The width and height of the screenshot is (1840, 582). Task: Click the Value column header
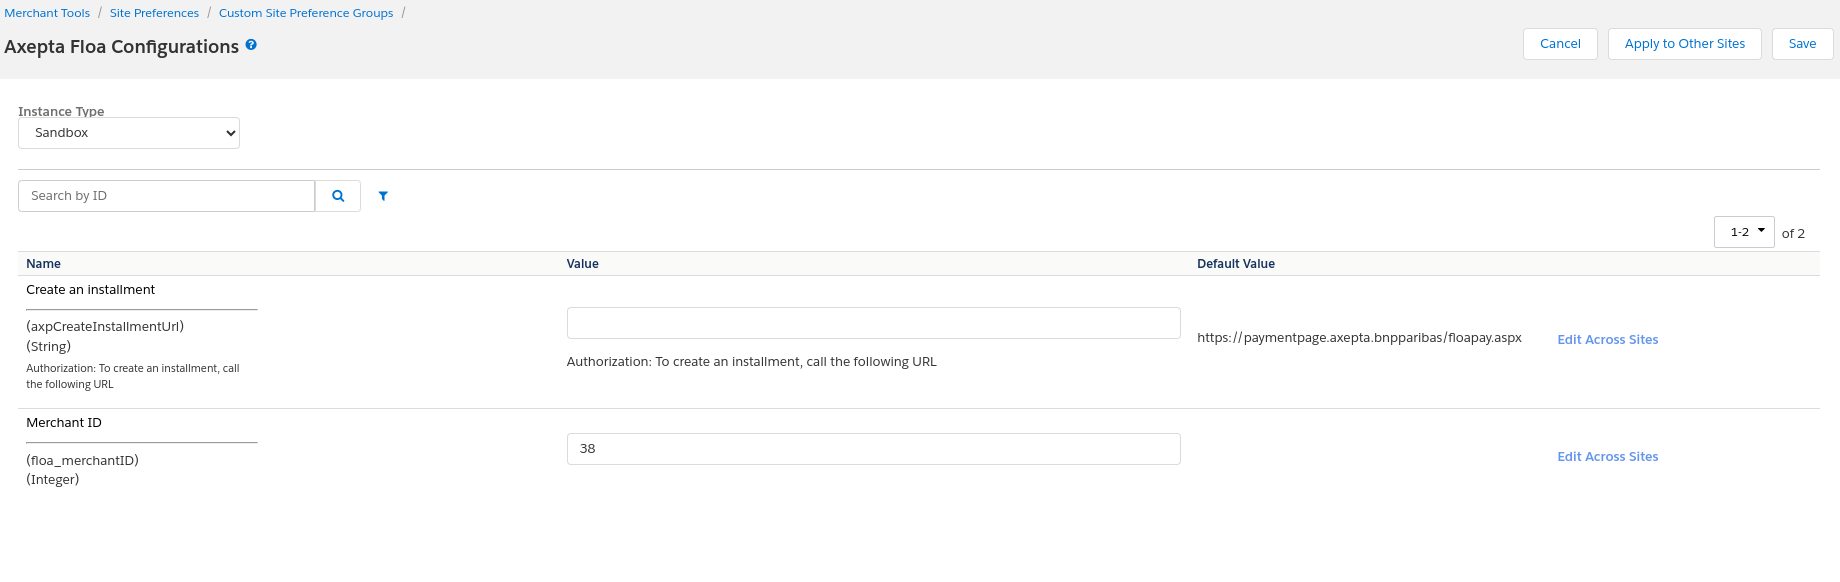point(582,264)
